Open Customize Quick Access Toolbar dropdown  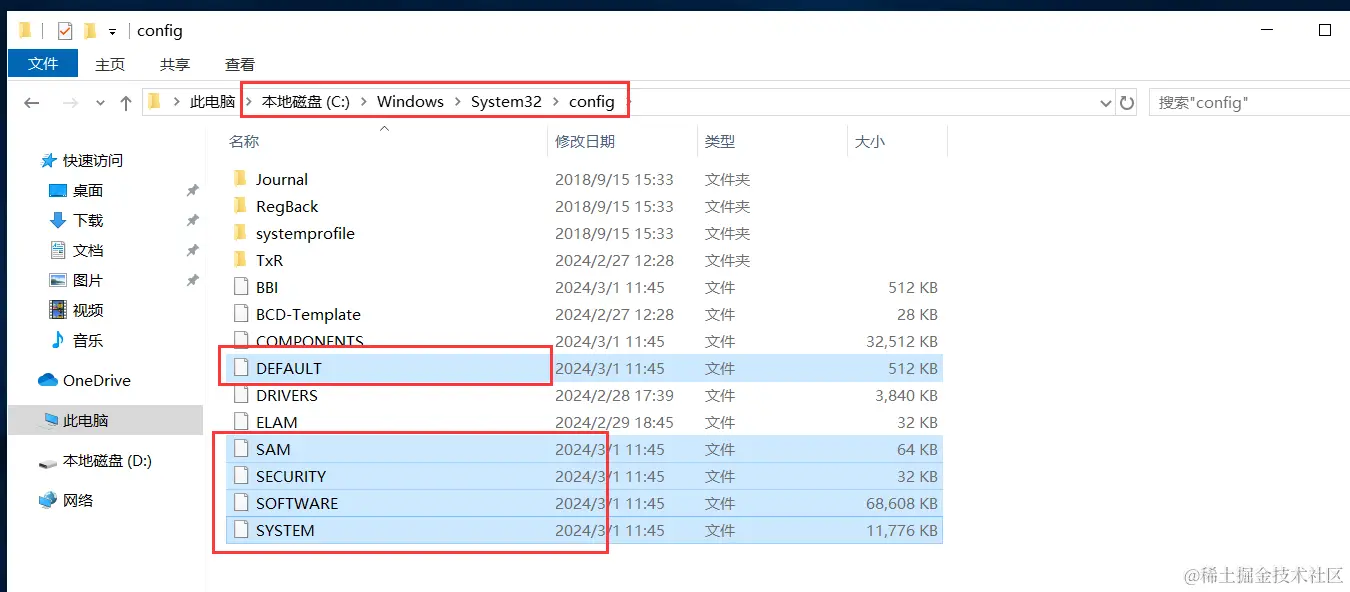pos(112,32)
